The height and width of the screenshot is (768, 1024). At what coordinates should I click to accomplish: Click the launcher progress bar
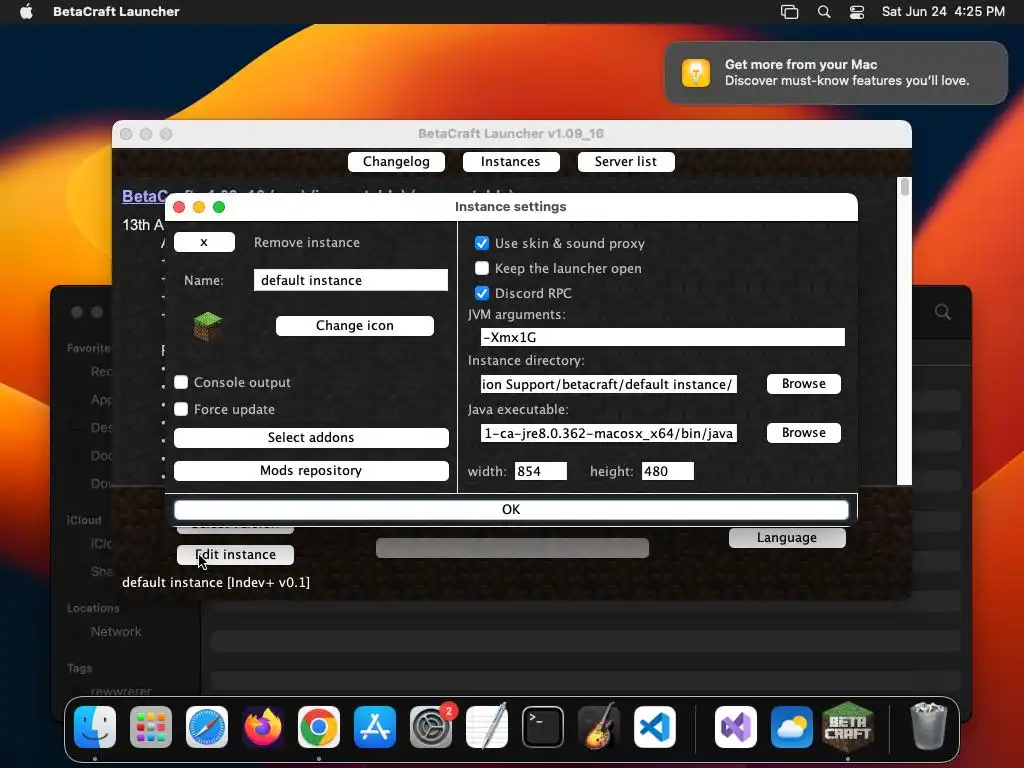click(512, 548)
